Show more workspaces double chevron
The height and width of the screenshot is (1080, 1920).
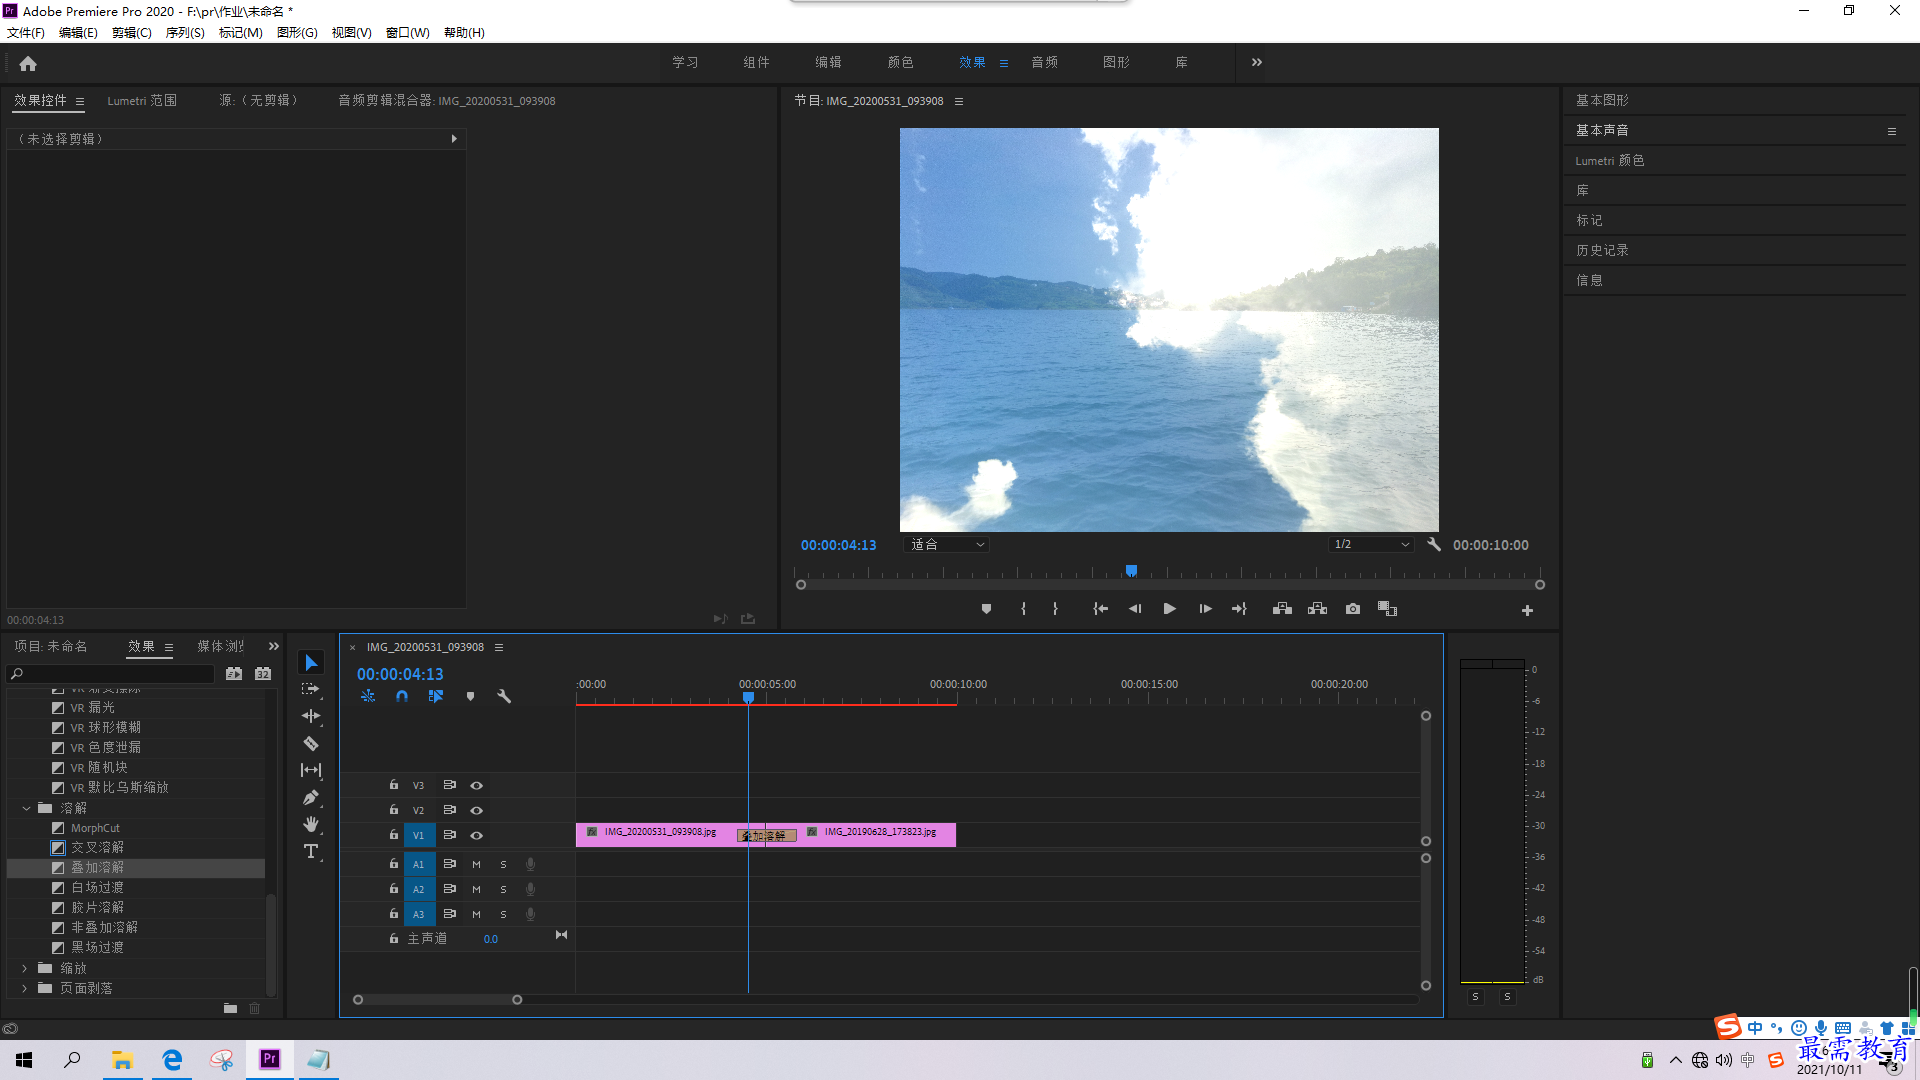click(x=1257, y=62)
